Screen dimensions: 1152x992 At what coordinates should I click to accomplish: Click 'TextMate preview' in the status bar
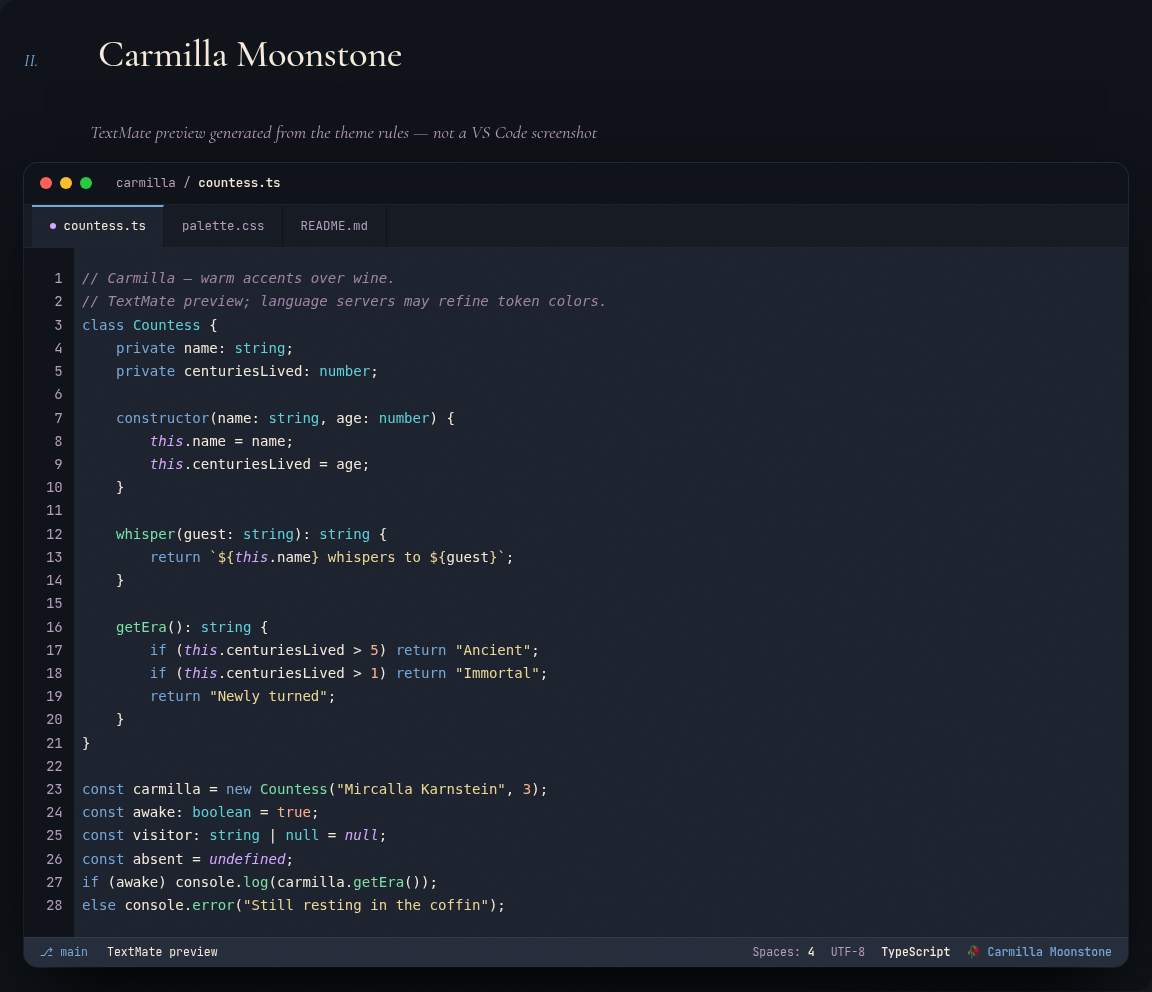tap(162, 952)
